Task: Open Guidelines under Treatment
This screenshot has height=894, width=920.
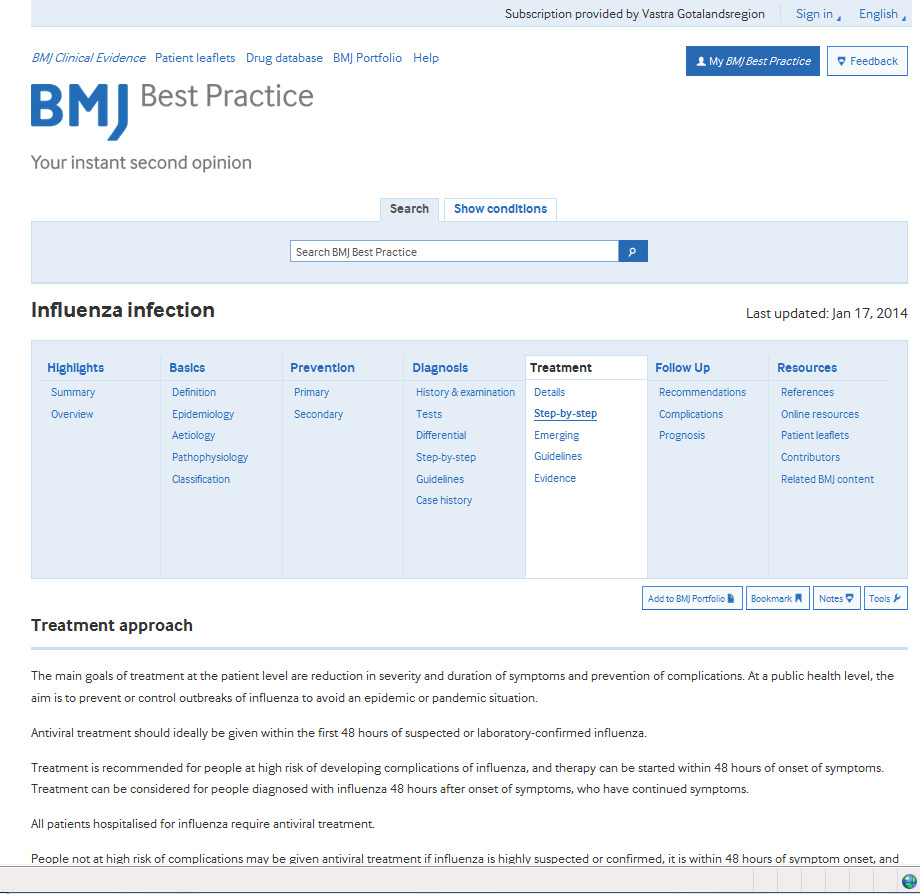Action: (558, 456)
